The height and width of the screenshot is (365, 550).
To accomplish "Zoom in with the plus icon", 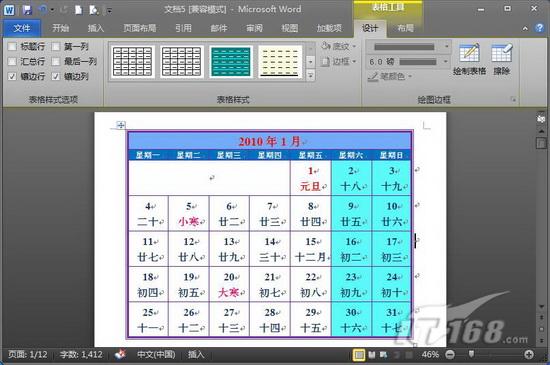I will pyautogui.click(x=529, y=354).
